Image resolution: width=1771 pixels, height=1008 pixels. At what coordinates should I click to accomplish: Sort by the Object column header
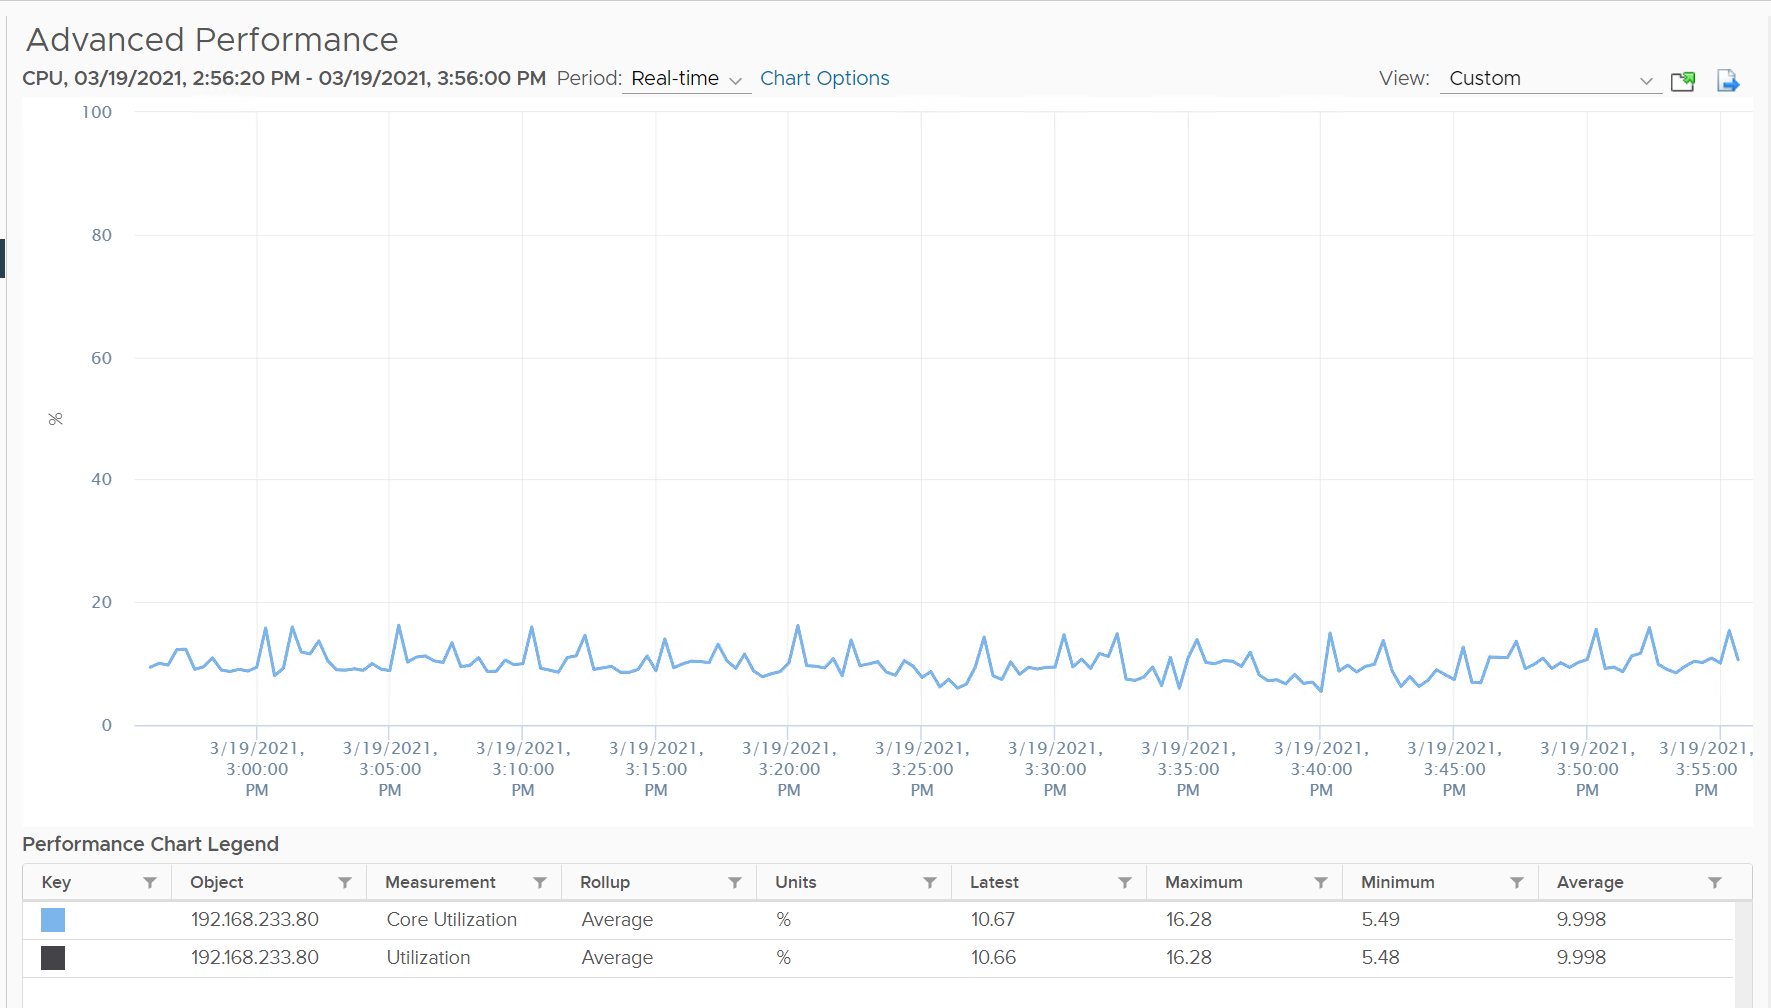tap(217, 882)
